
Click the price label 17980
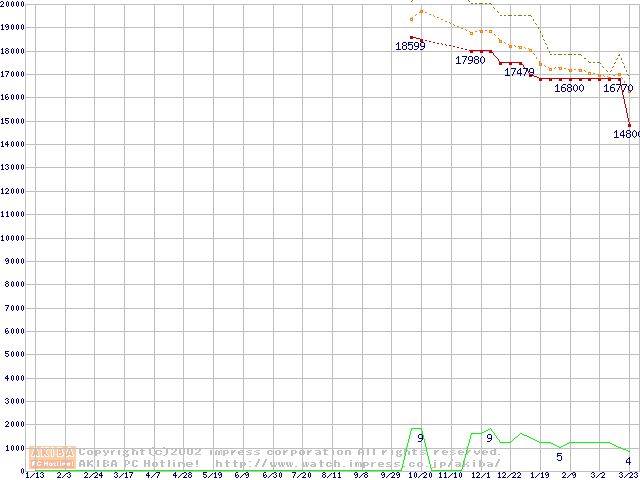(470, 61)
